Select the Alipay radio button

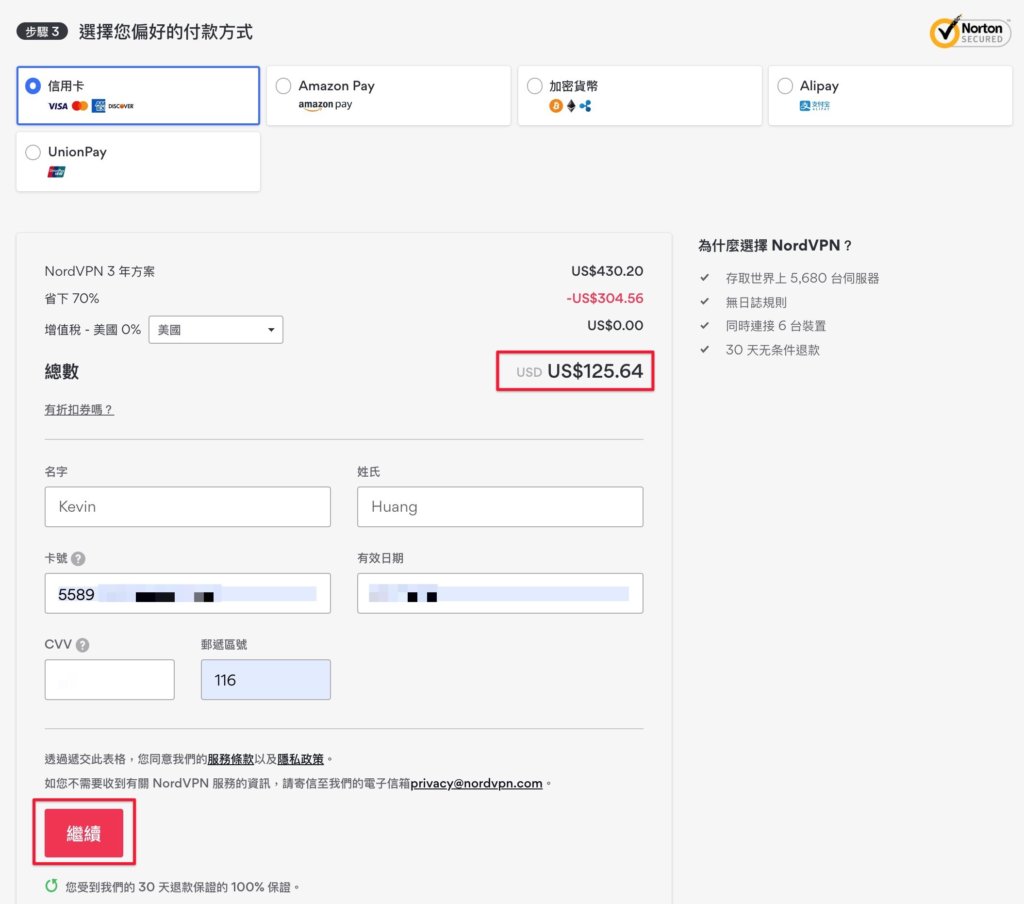click(785, 86)
